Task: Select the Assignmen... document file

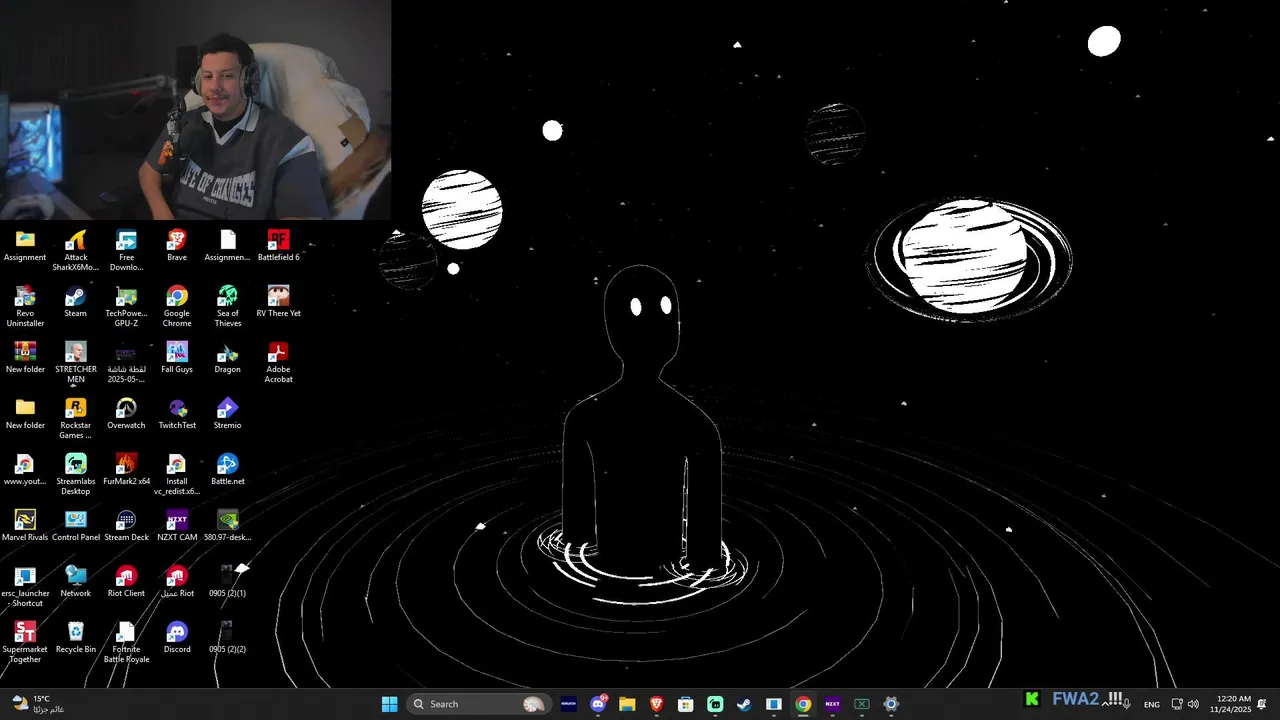Action: click(228, 246)
